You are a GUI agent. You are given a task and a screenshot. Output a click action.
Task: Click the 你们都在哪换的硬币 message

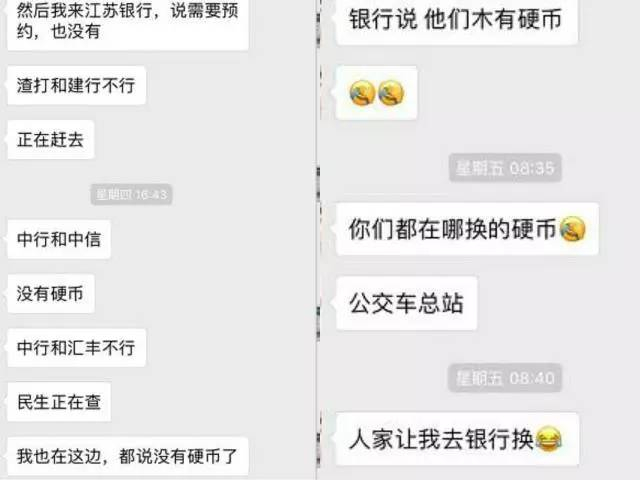[x=467, y=229]
